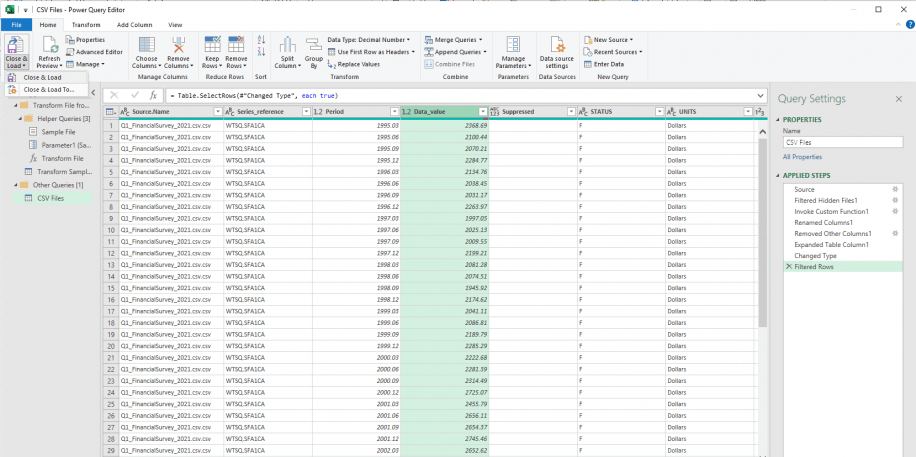The width and height of the screenshot is (916, 457).
Task: Choose Close & Load To... menu entry
Action: click(x=46, y=89)
